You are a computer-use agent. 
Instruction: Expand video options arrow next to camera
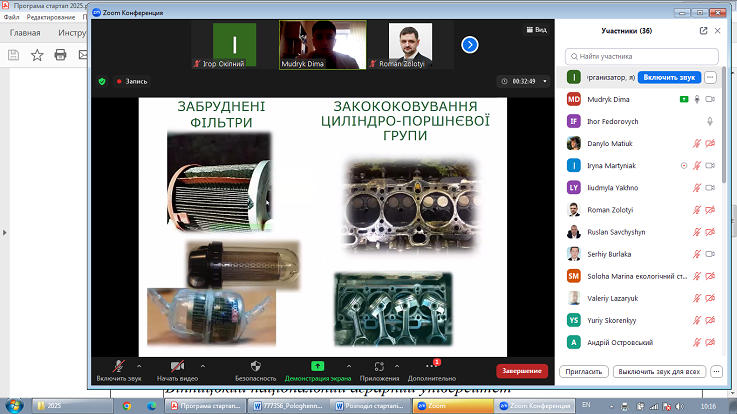click(202, 366)
